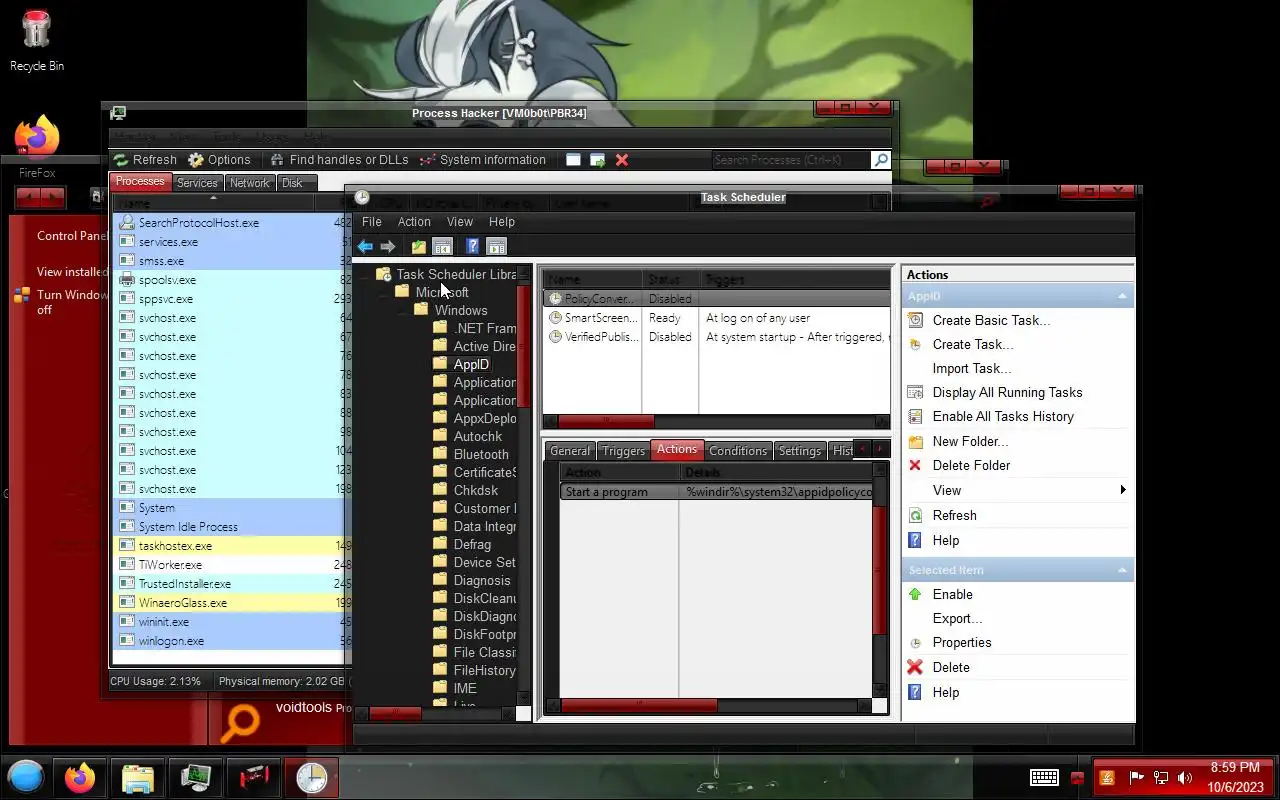Expand the View submenu arrow in Actions
This screenshot has height=800, width=1280.
[1123, 490]
